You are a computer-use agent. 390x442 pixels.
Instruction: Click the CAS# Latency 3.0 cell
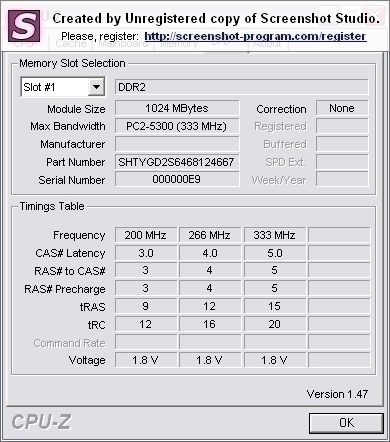pos(146,253)
